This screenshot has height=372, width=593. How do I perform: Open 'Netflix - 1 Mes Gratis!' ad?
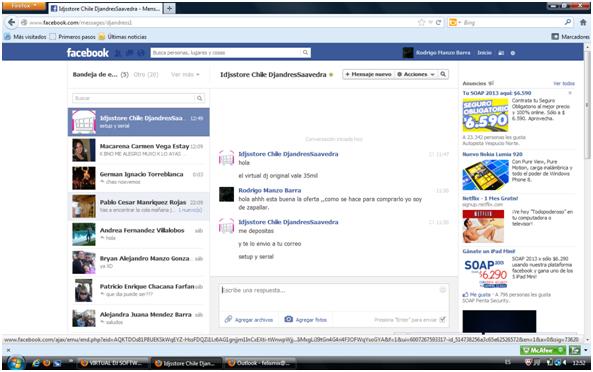point(490,198)
